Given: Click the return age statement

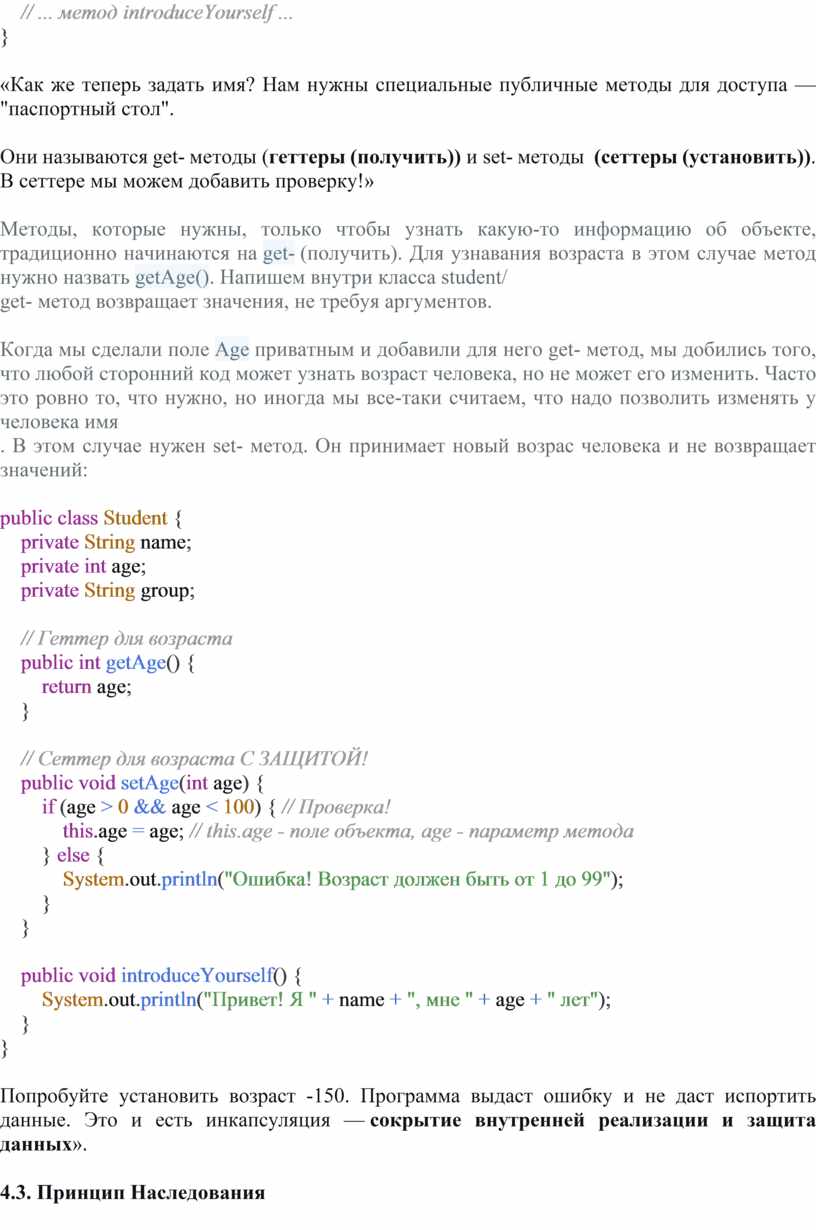Looking at the screenshot, I should point(87,687).
